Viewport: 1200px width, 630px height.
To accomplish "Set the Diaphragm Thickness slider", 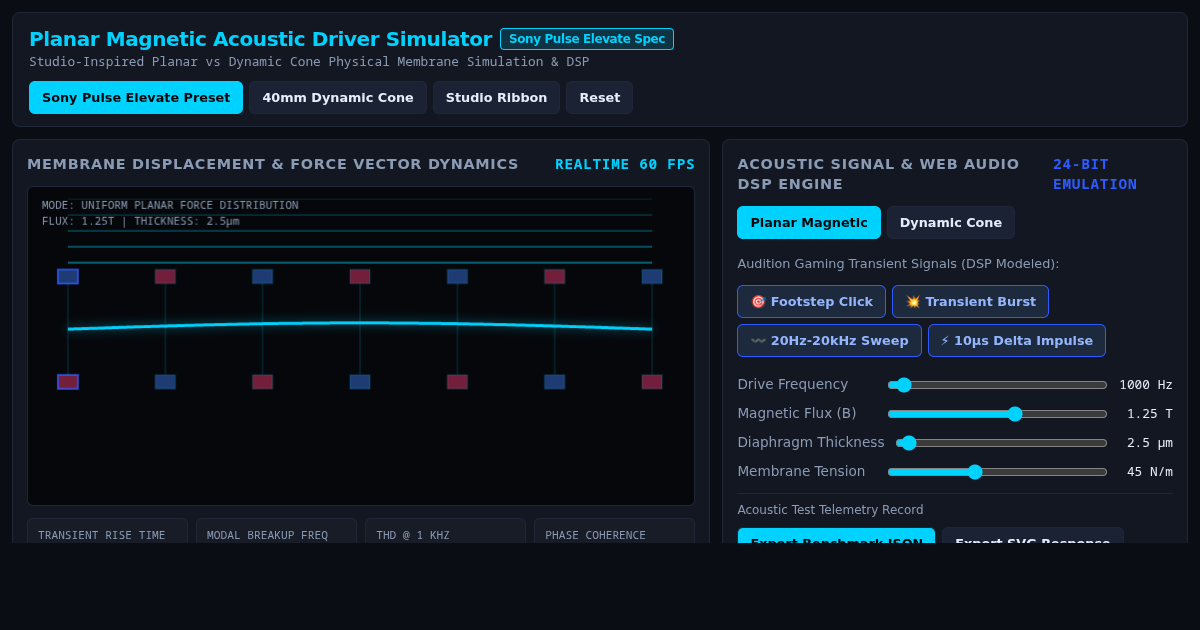I will [x=1001, y=443].
